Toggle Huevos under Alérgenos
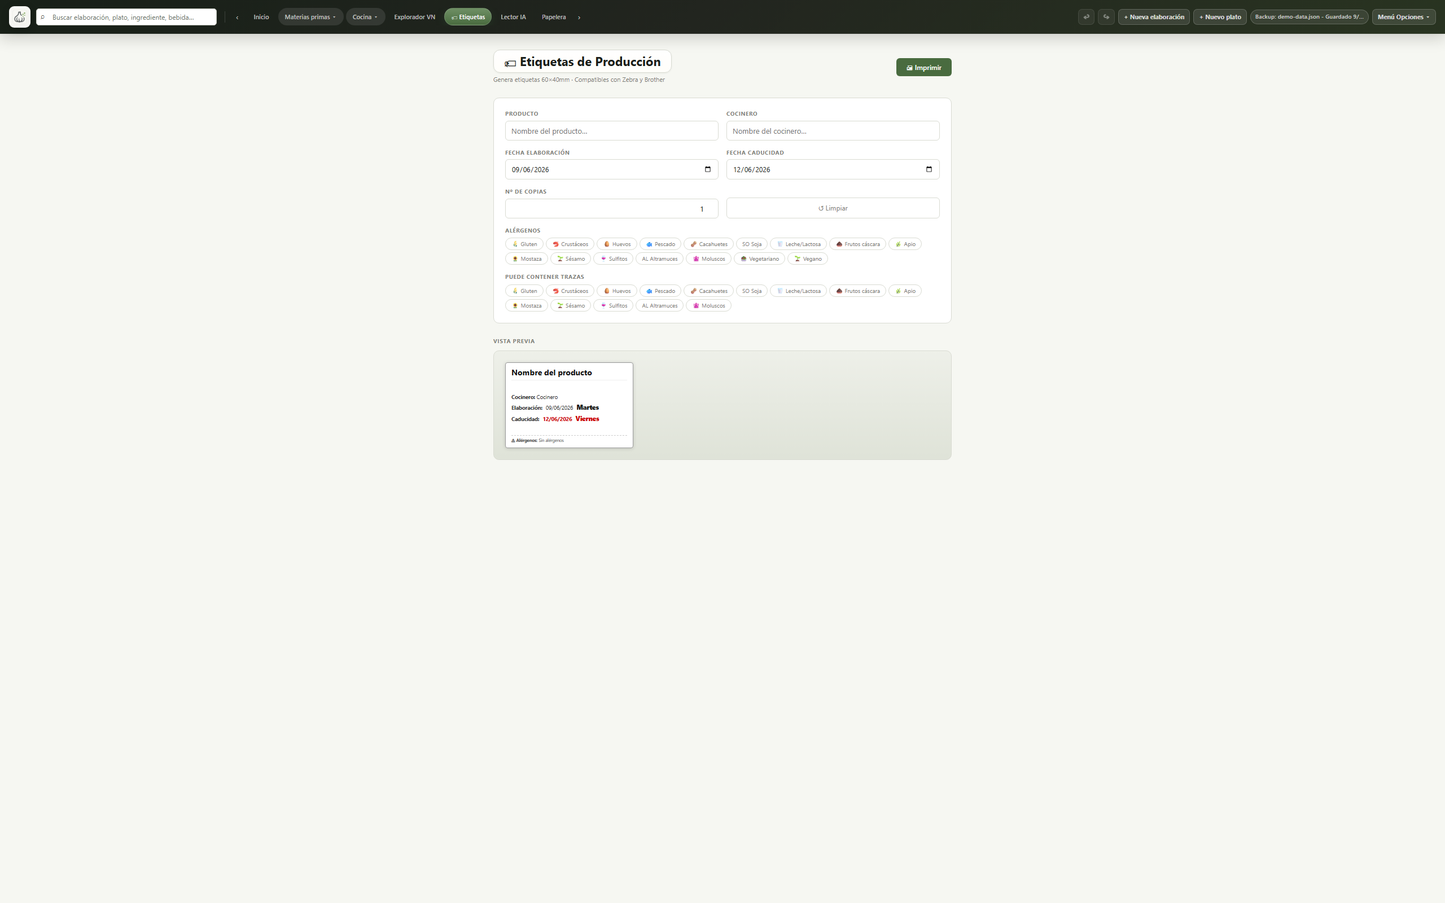 (x=617, y=244)
